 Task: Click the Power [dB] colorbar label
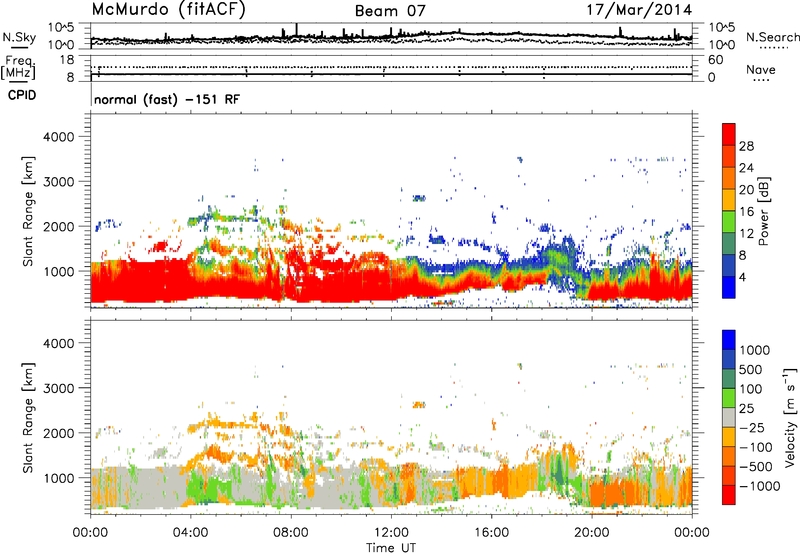(x=764, y=211)
